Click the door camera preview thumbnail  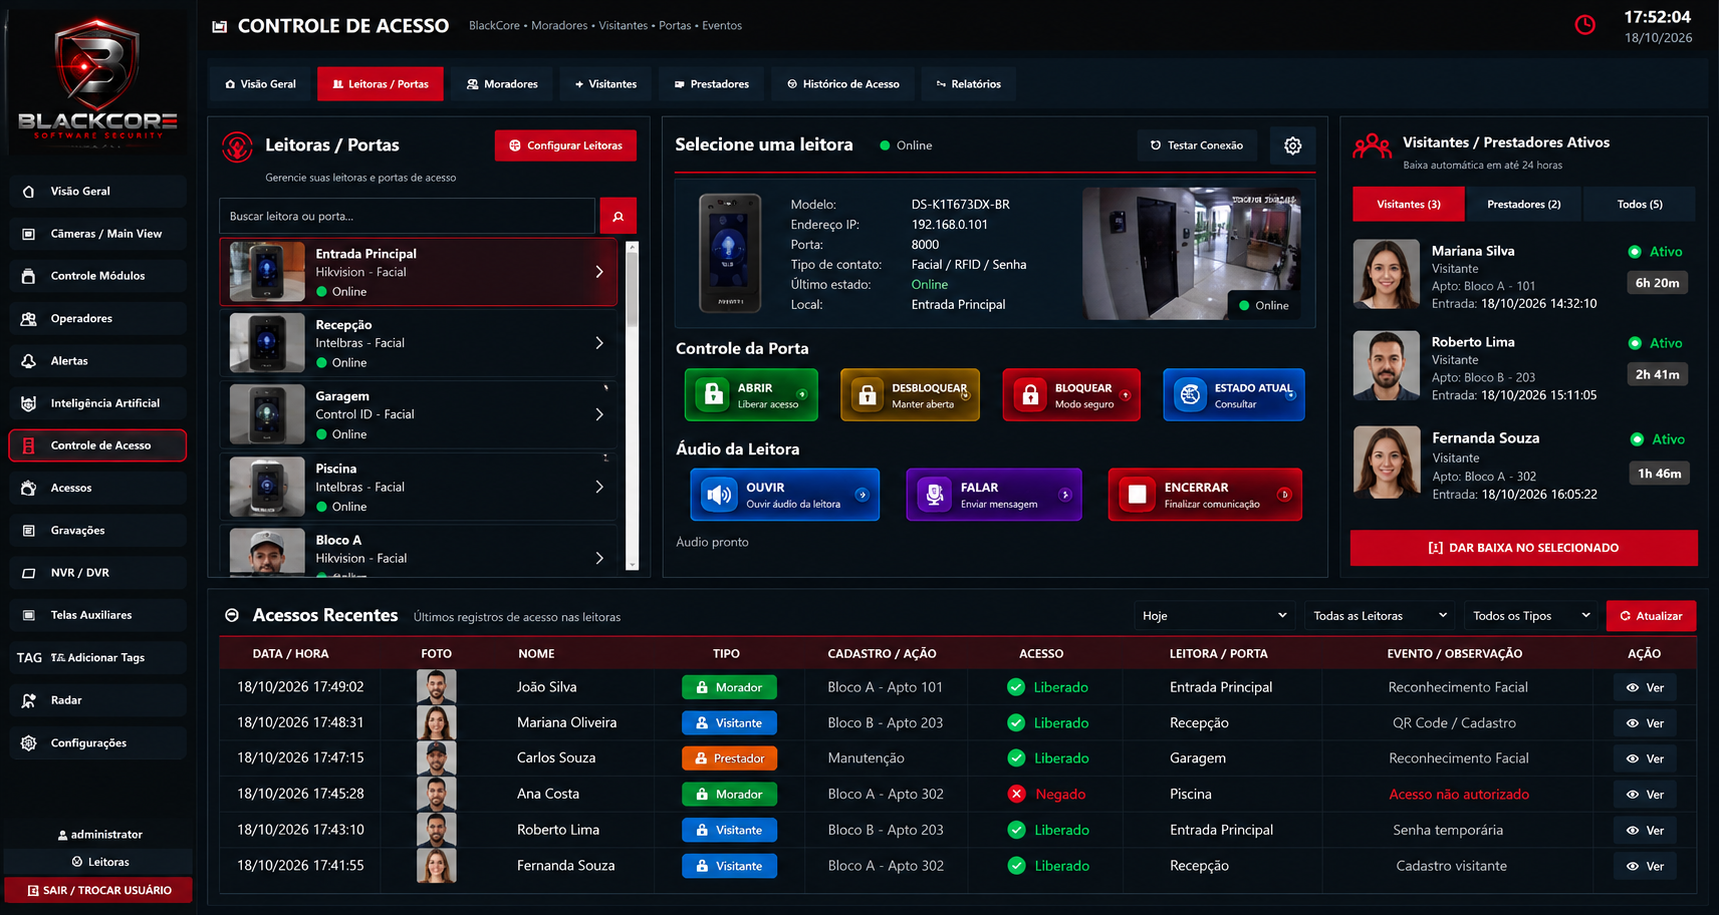coord(1192,254)
